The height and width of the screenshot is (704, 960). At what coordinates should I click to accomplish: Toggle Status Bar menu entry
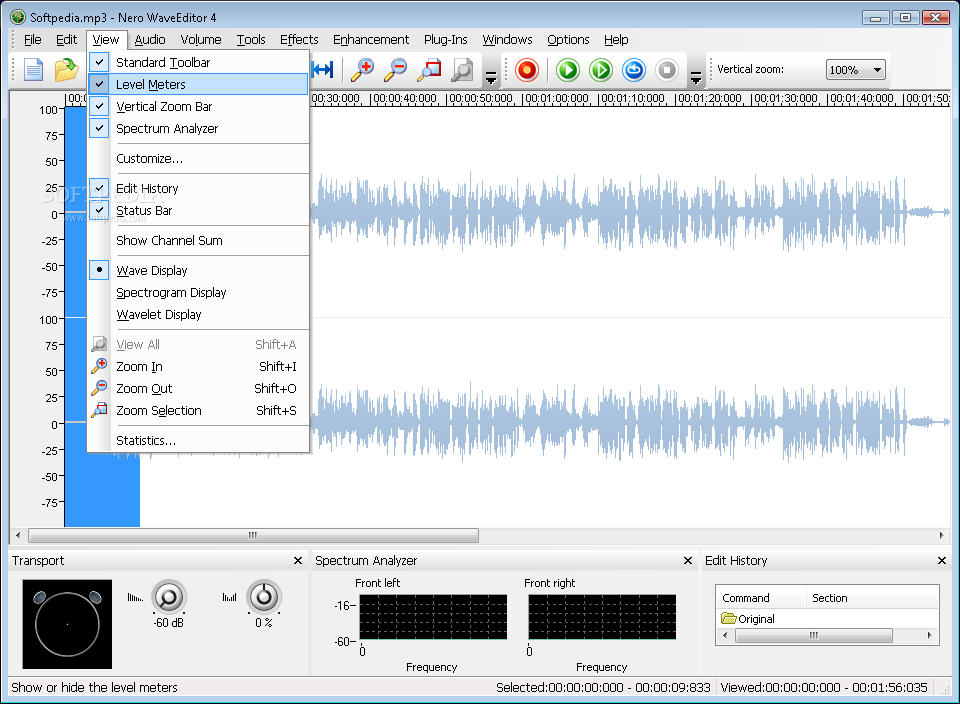pyautogui.click(x=198, y=211)
